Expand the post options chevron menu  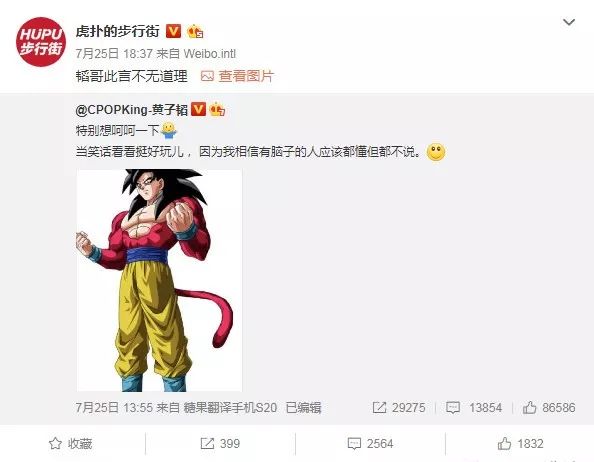click(x=569, y=22)
